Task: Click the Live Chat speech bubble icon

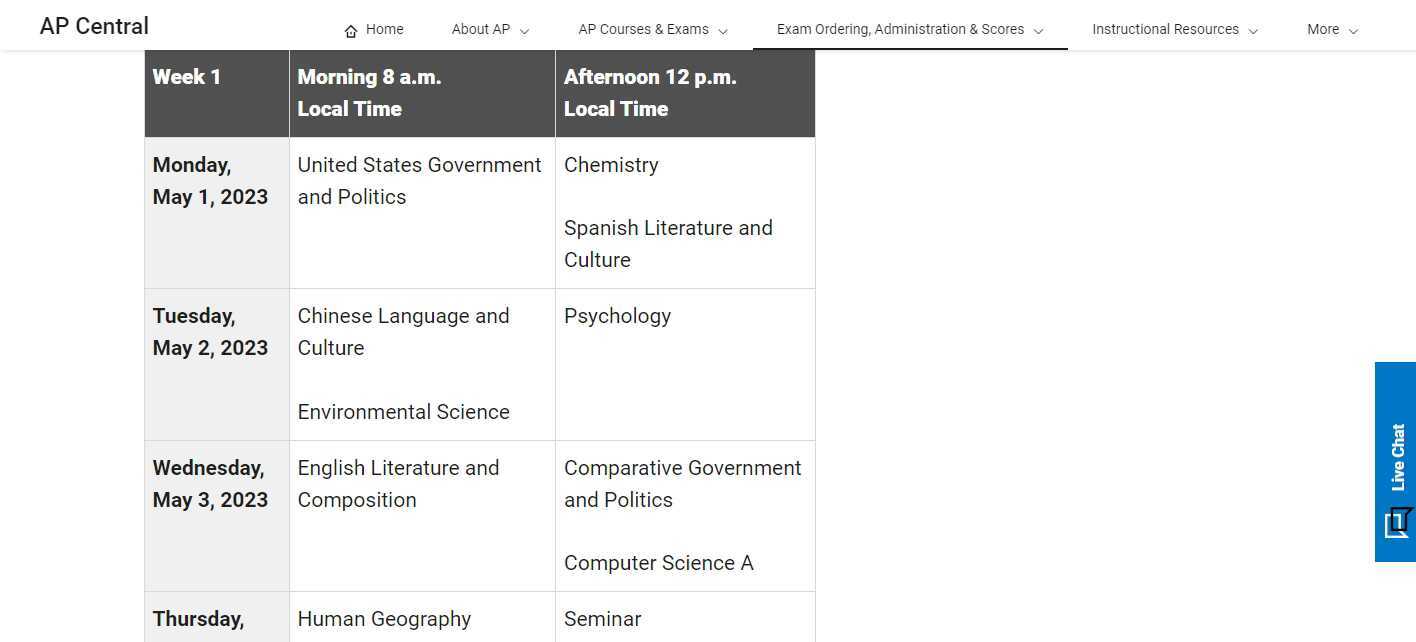Action: 1396,523
